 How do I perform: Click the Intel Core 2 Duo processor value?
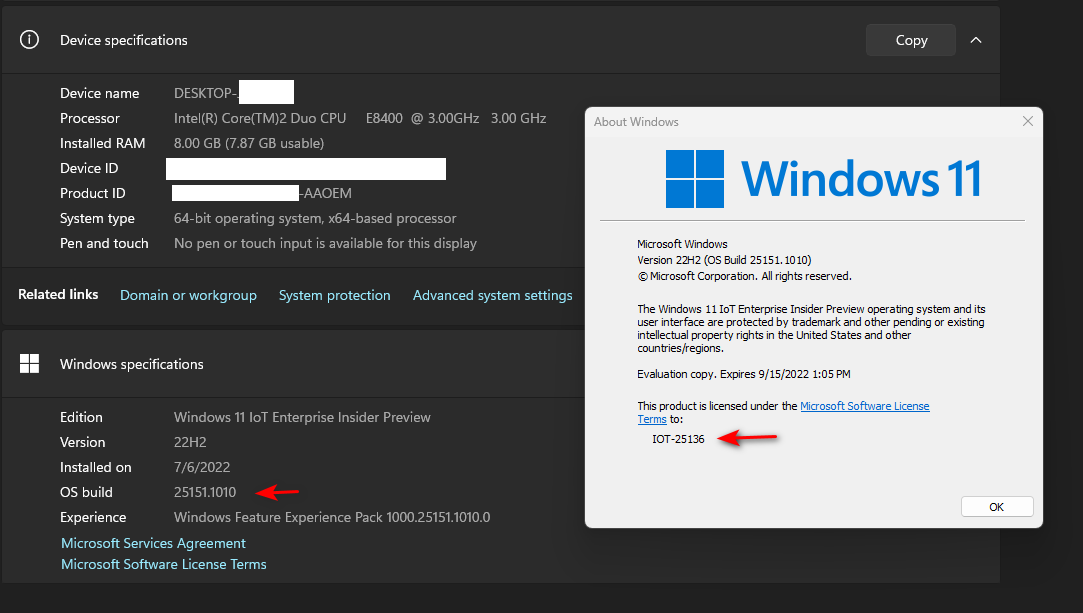pyautogui.click(x=360, y=118)
